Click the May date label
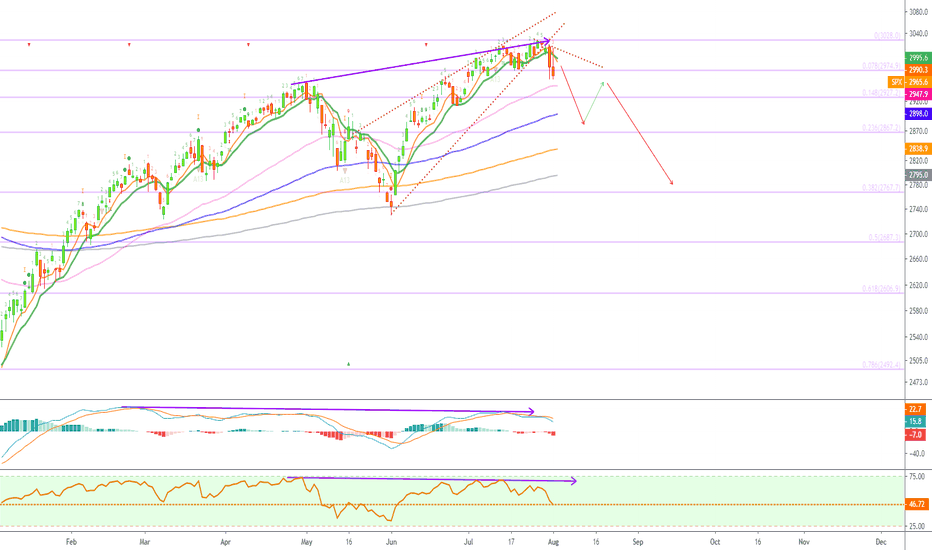 [306, 542]
